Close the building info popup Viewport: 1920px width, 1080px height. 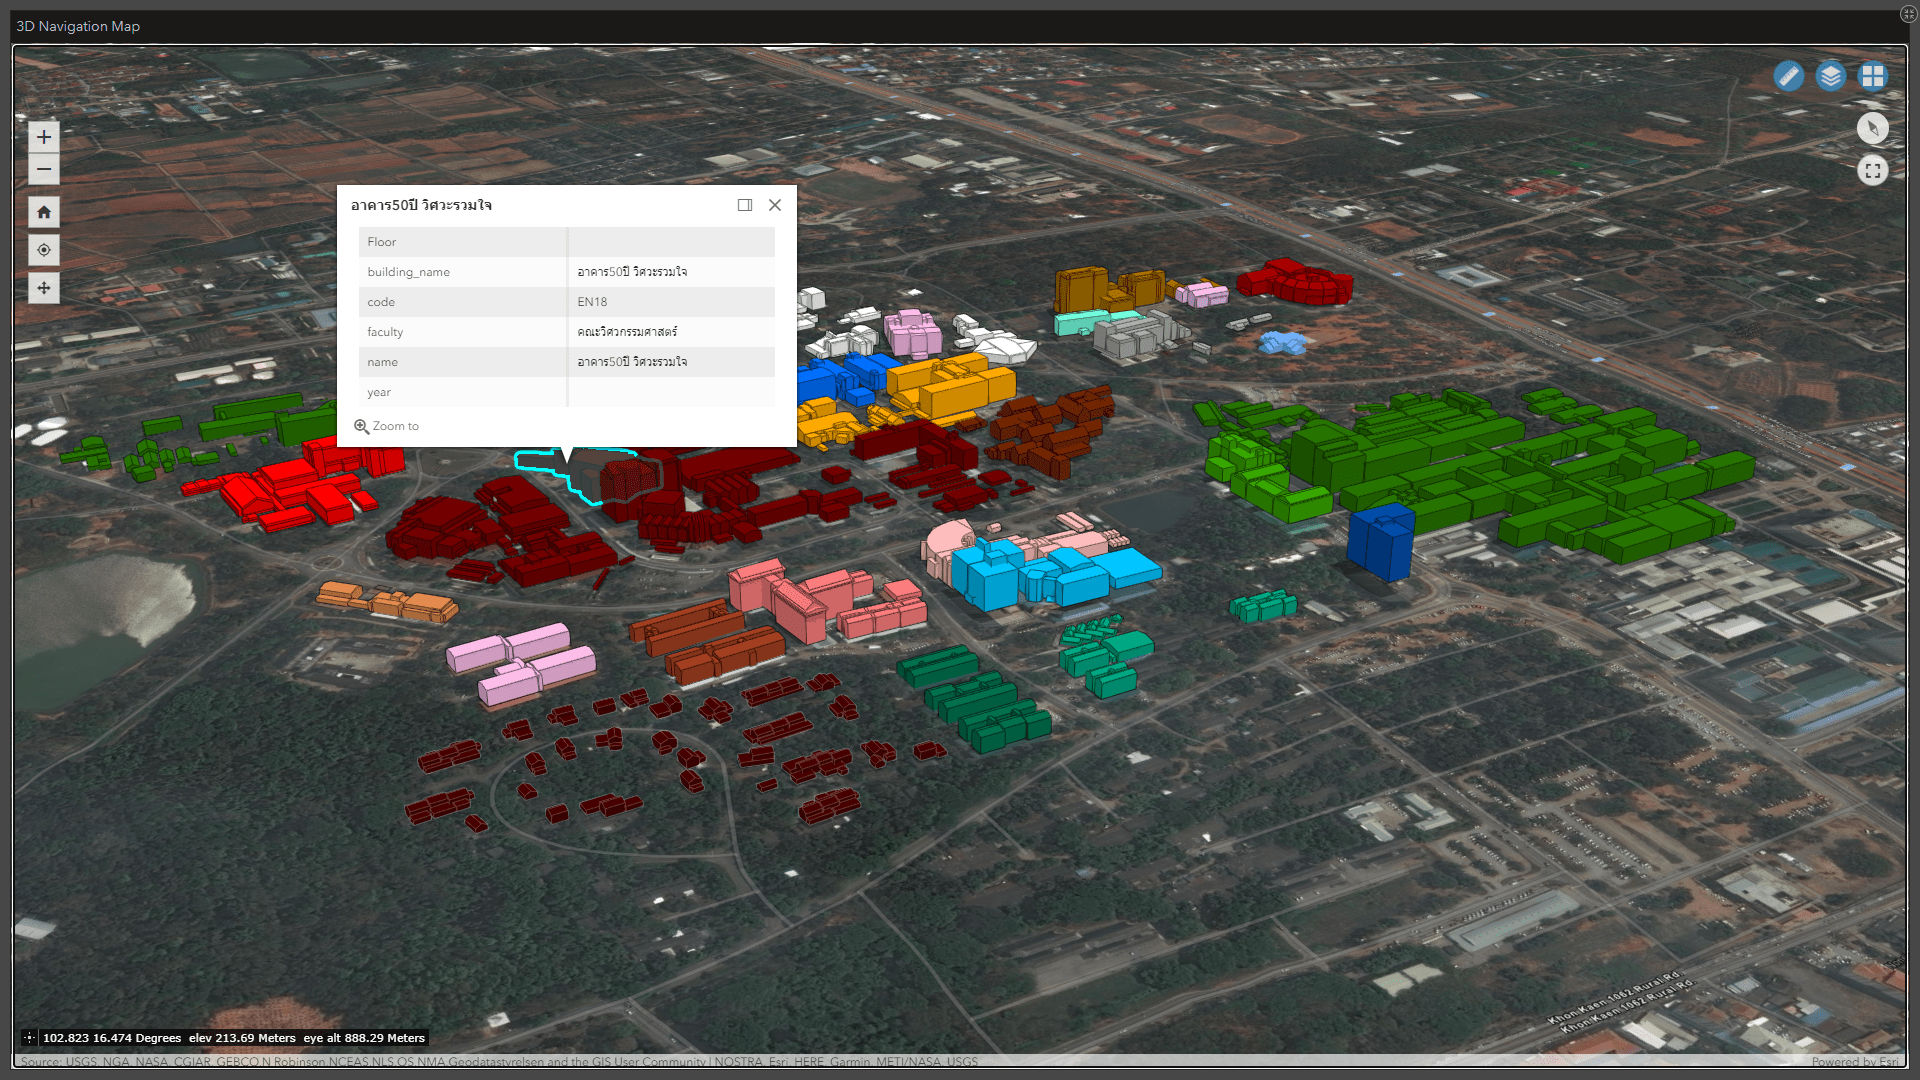pos(775,205)
